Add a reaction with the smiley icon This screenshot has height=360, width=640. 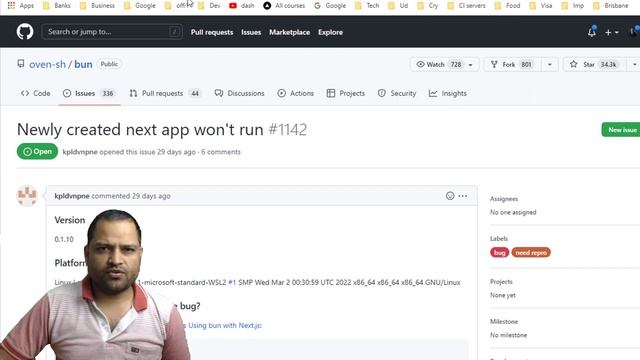(450, 196)
